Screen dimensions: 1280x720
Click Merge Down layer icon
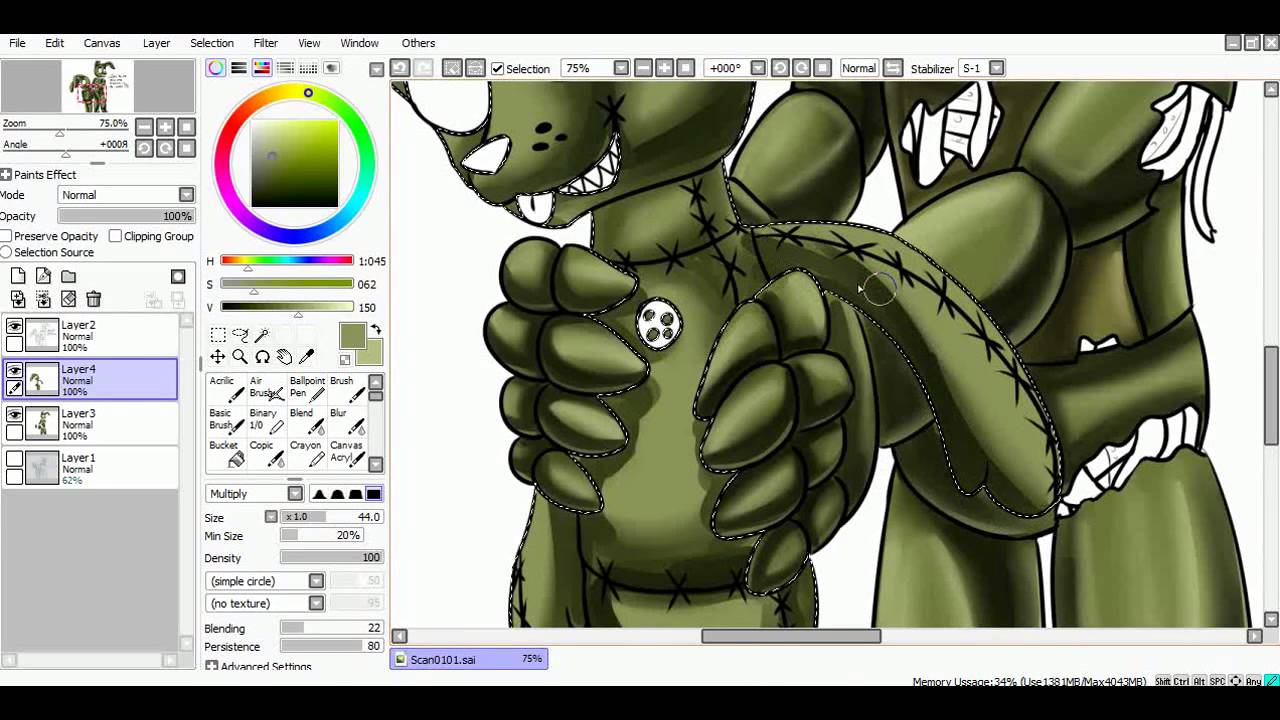(x=43, y=299)
